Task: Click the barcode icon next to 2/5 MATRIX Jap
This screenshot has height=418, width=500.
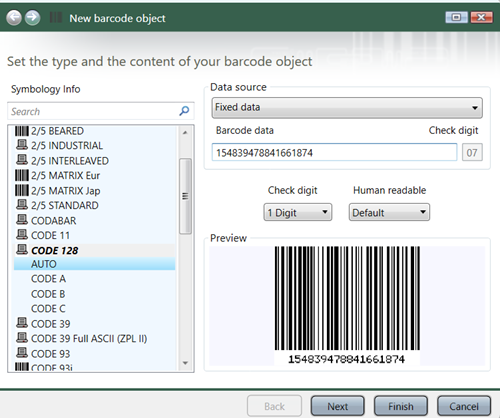Action: pos(22,190)
